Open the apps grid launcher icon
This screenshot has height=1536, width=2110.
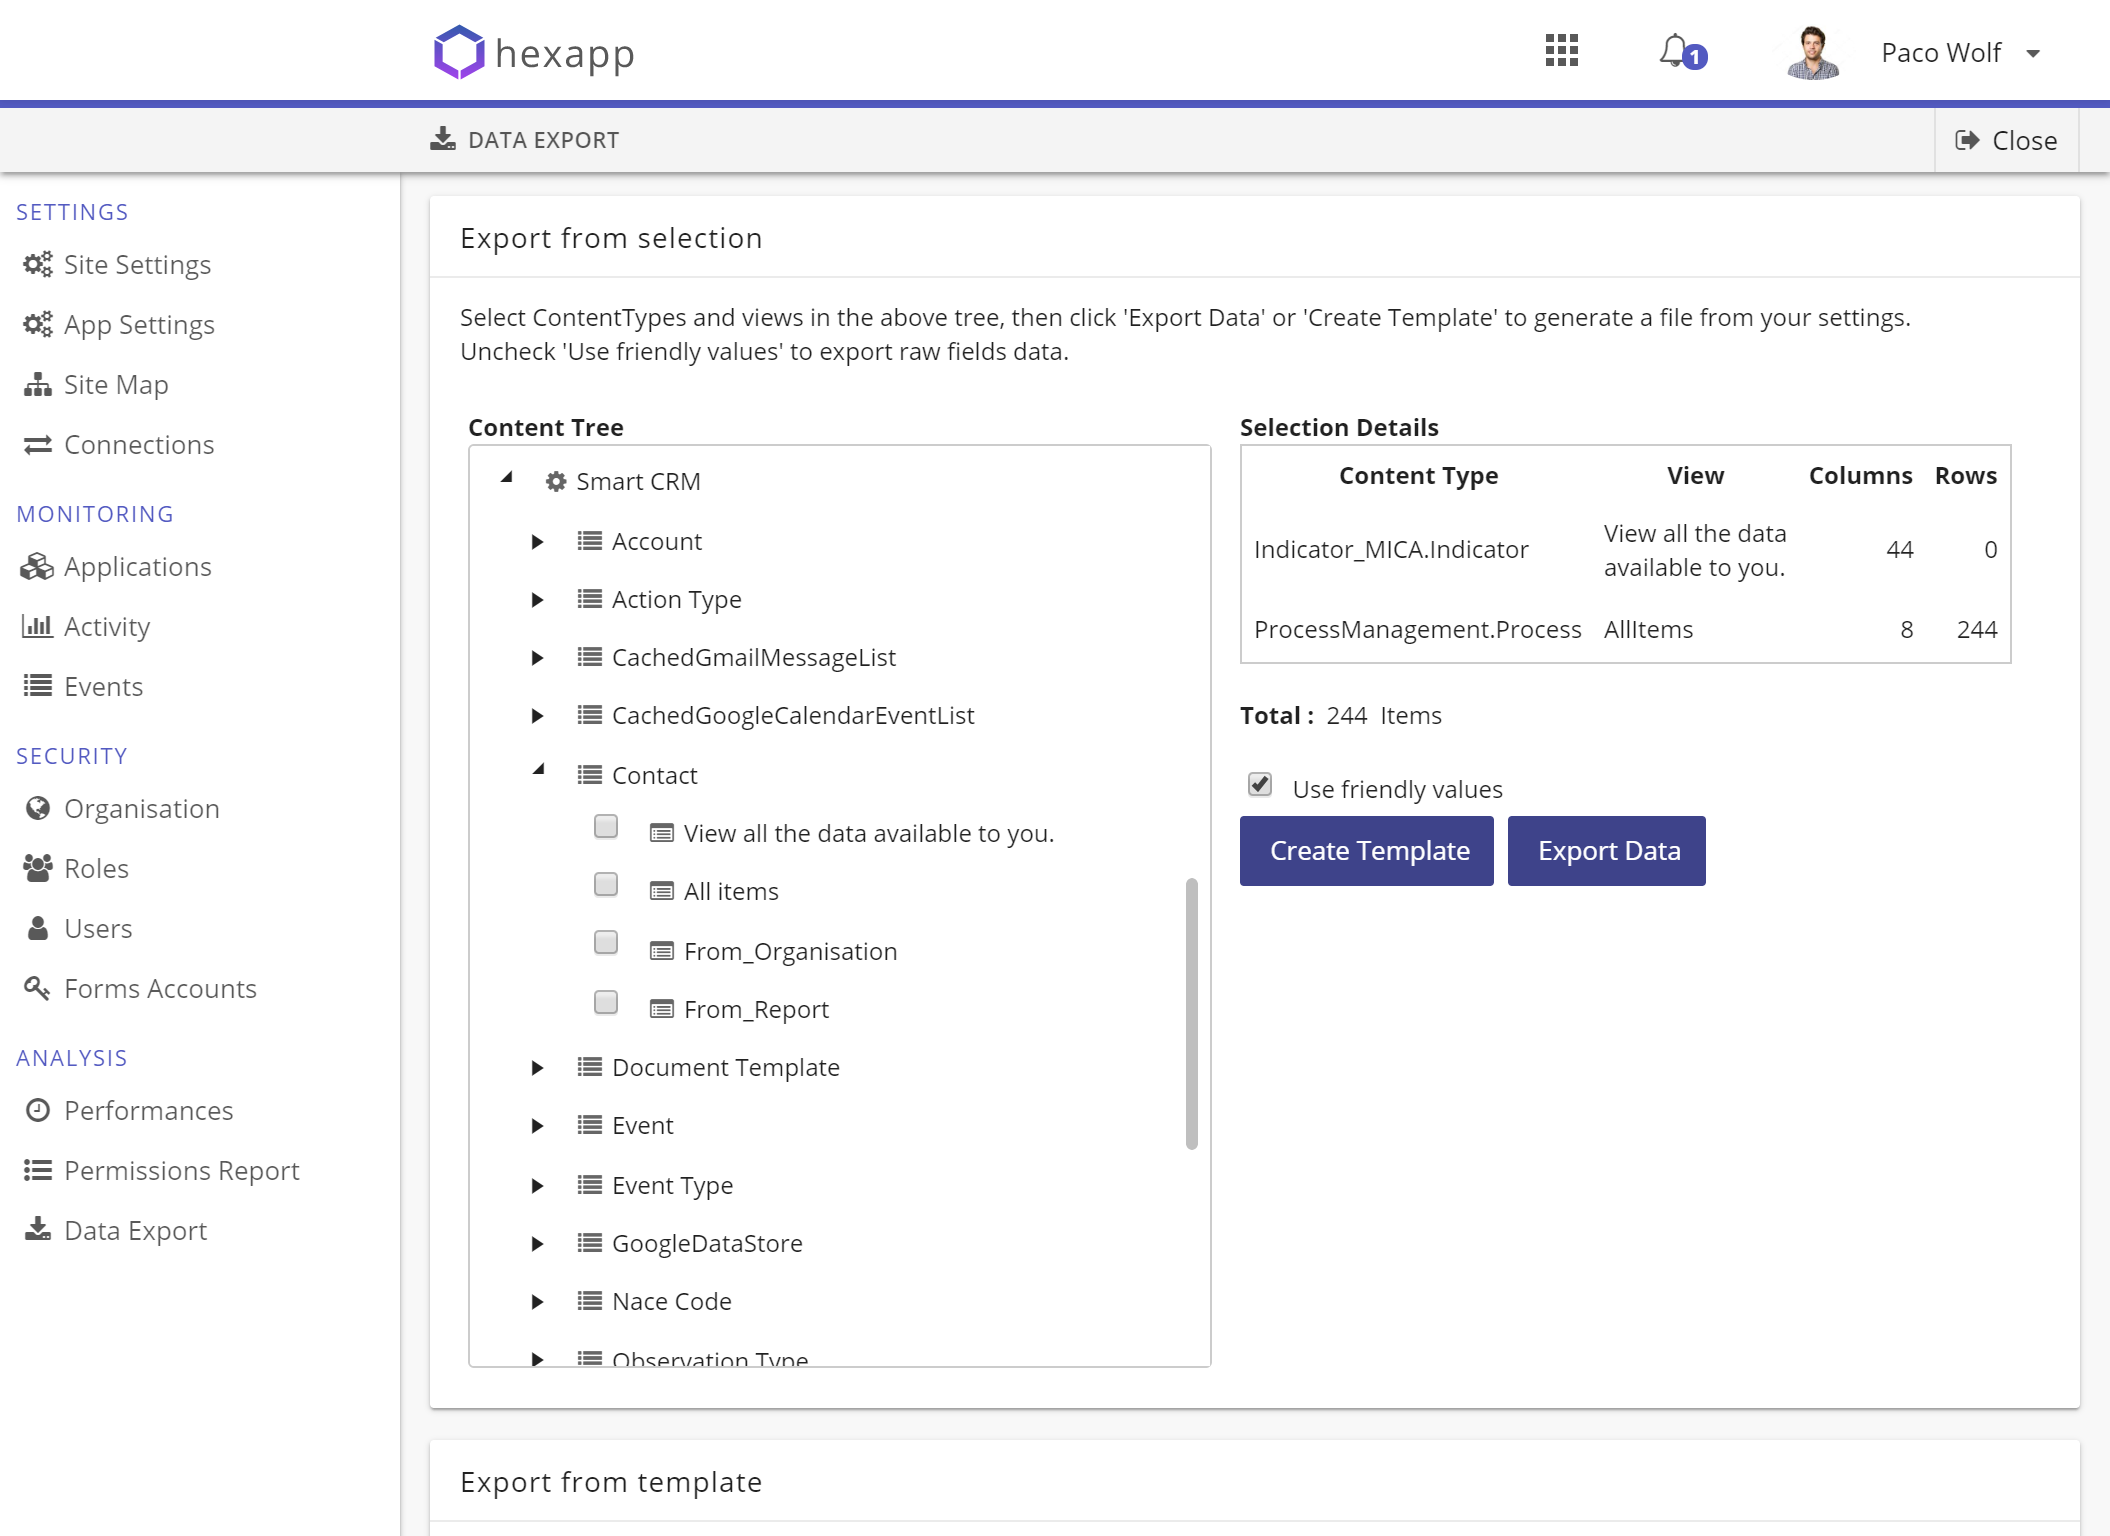(x=1561, y=51)
